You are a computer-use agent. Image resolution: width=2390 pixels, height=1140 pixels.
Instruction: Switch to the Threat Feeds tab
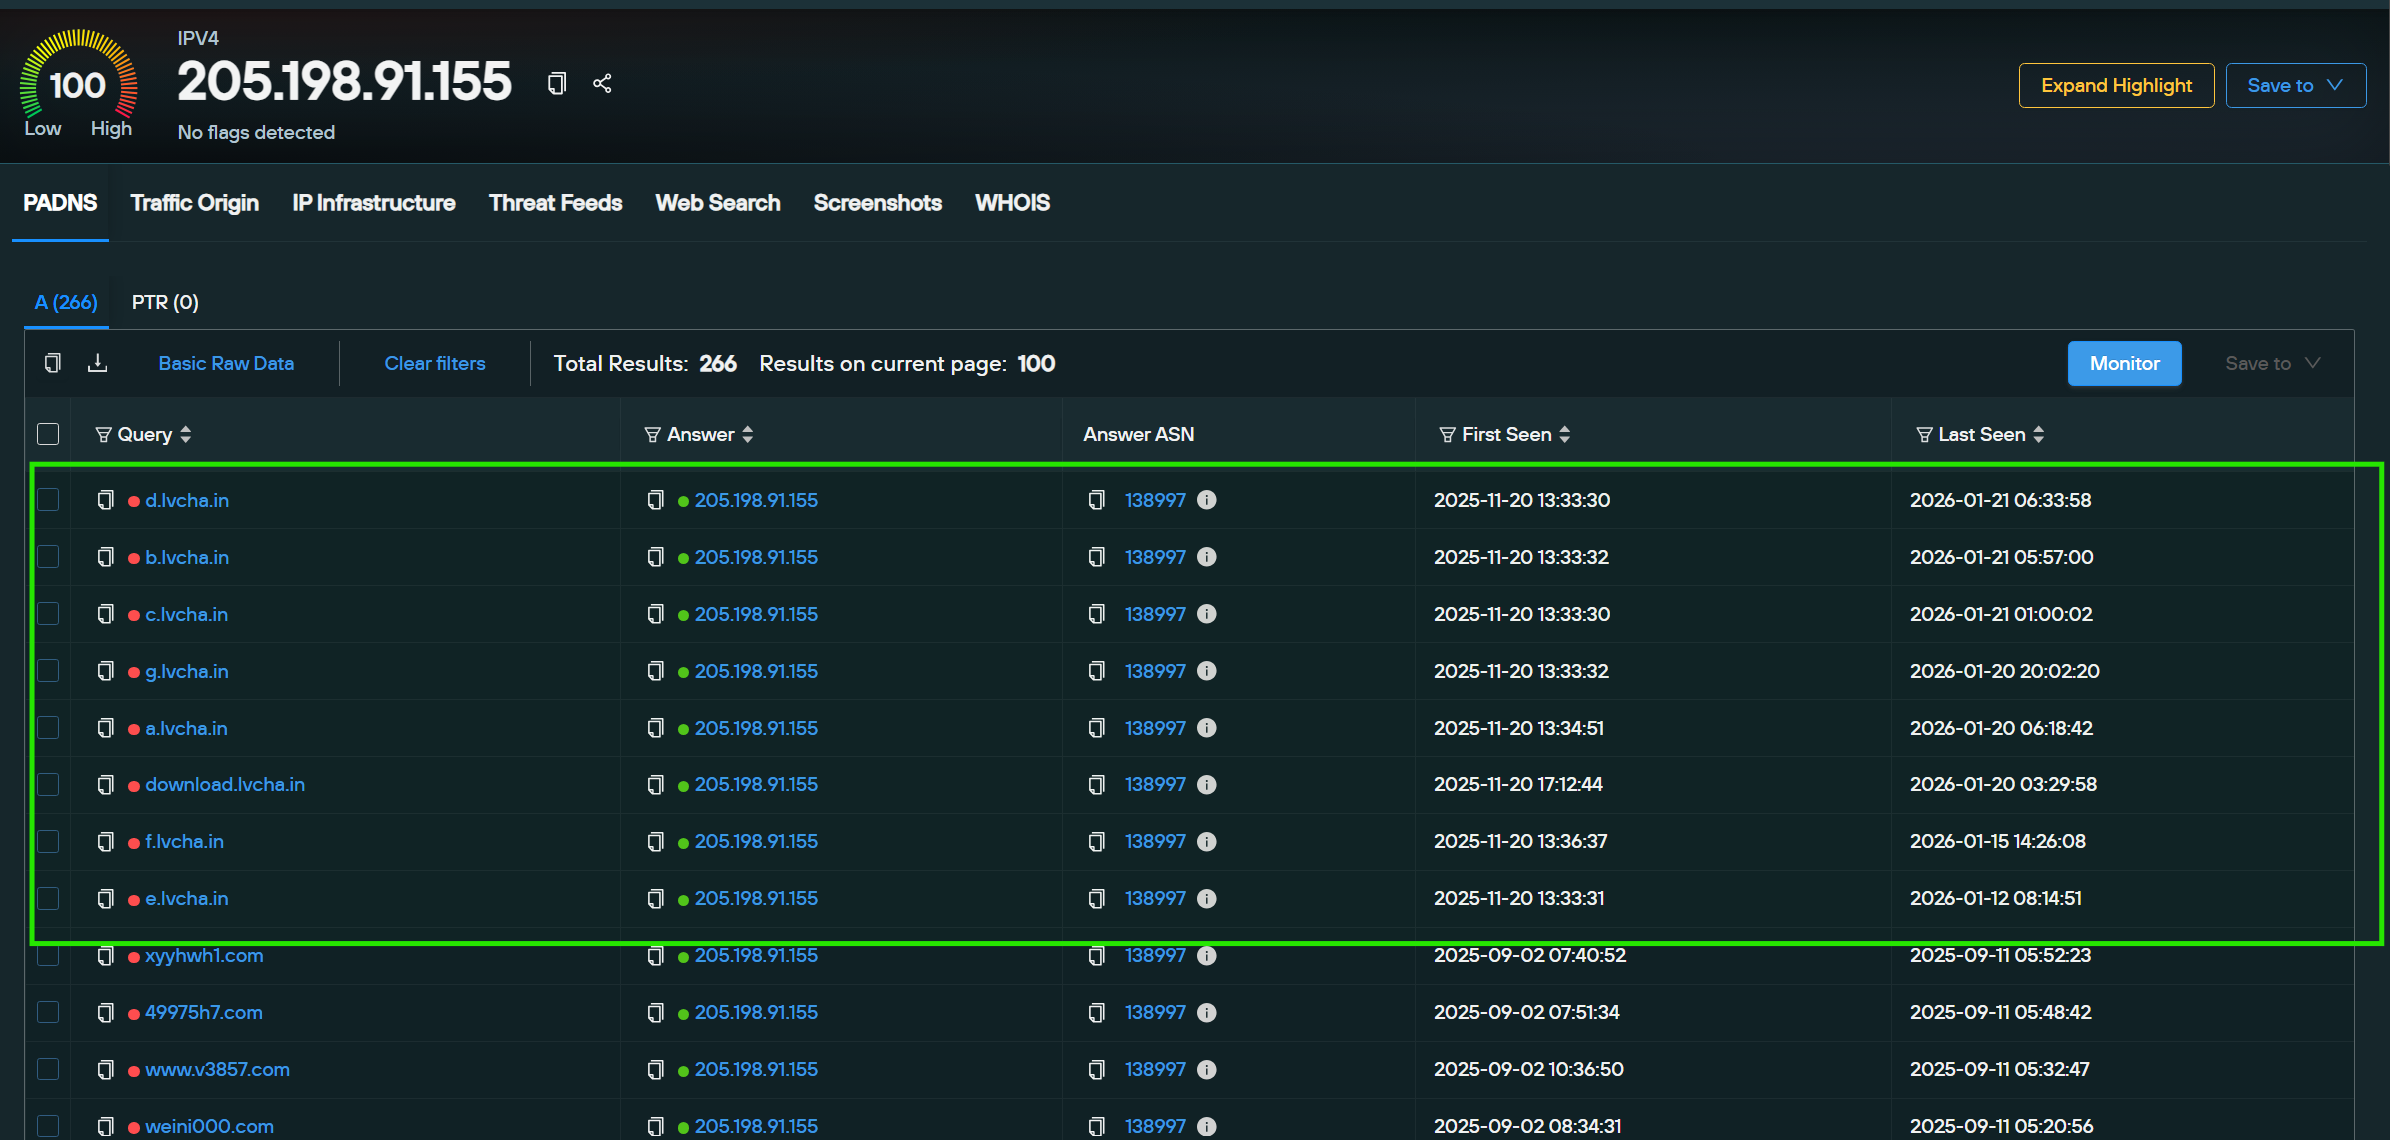(x=555, y=203)
